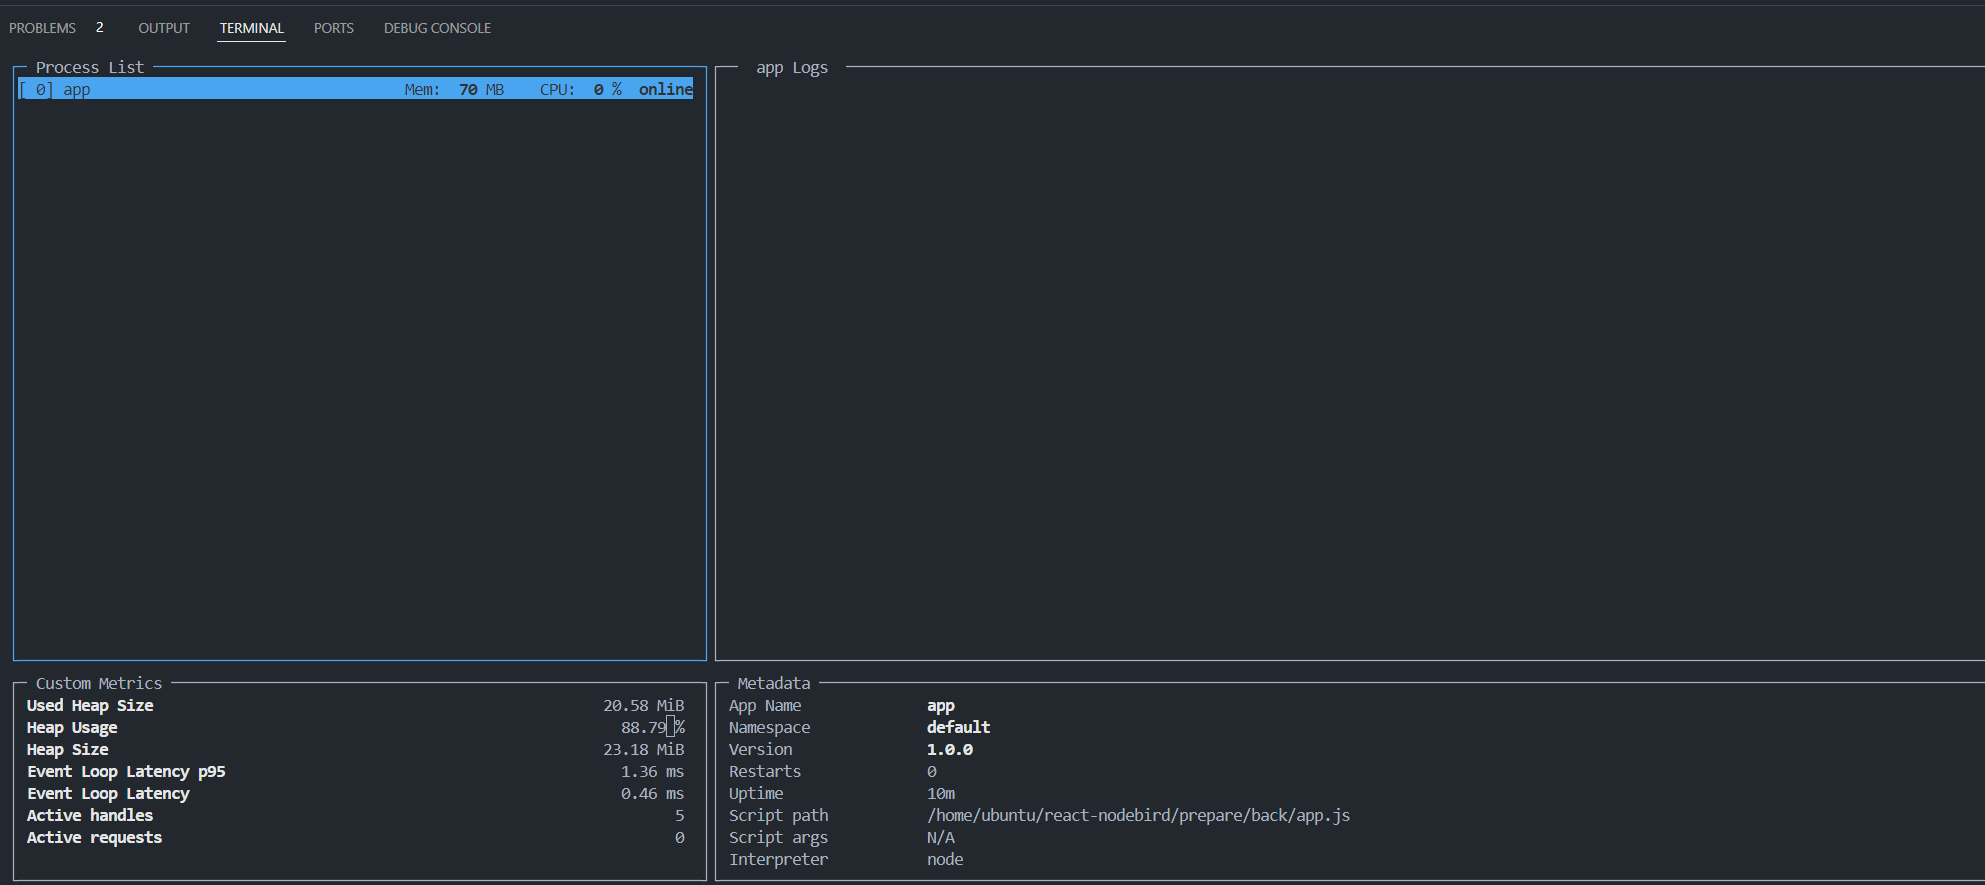The height and width of the screenshot is (885, 1985).
Task: Switch to the DEBUG CONSOLE tab
Action: click(437, 28)
